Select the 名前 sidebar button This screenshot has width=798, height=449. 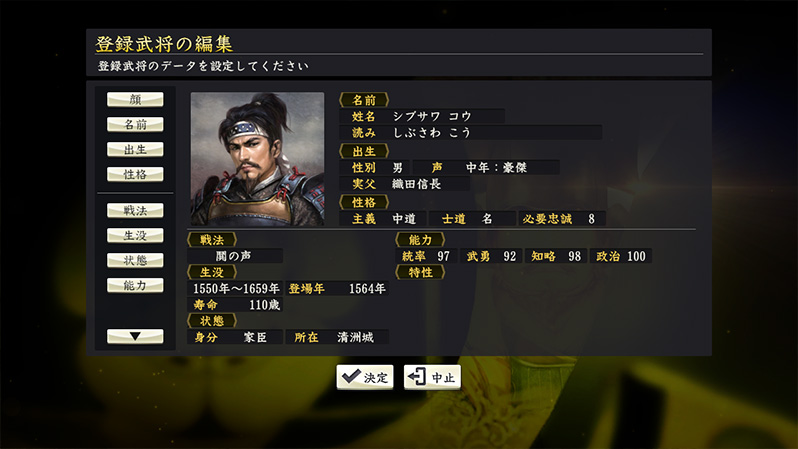[135, 124]
